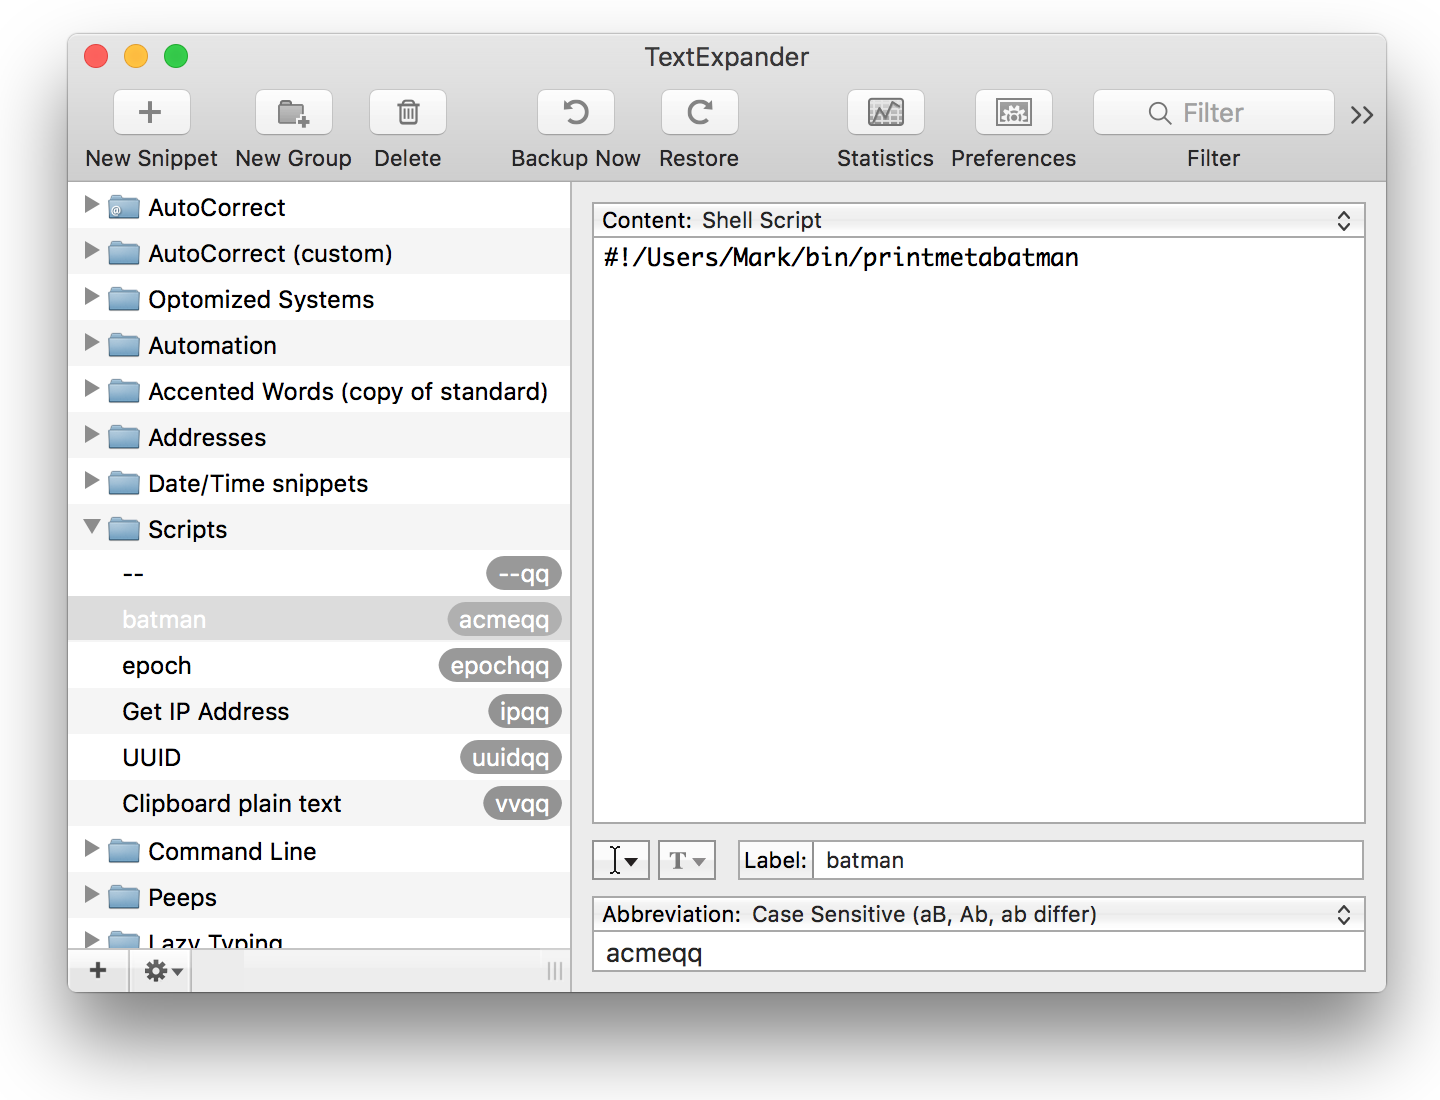Click the uuidqq abbreviation badge

511,758
